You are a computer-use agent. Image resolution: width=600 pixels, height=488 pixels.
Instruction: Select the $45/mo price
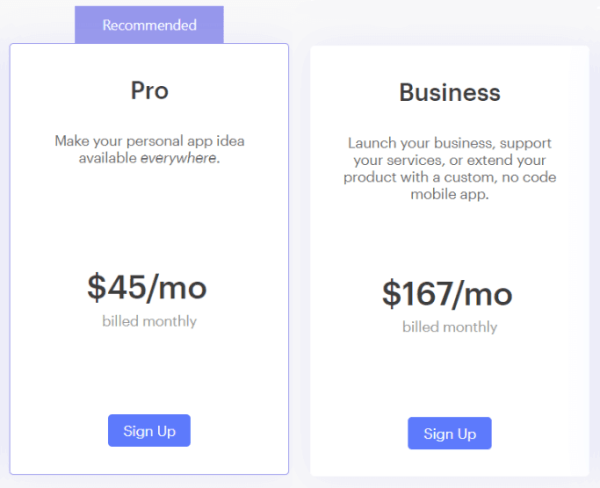[x=147, y=288]
